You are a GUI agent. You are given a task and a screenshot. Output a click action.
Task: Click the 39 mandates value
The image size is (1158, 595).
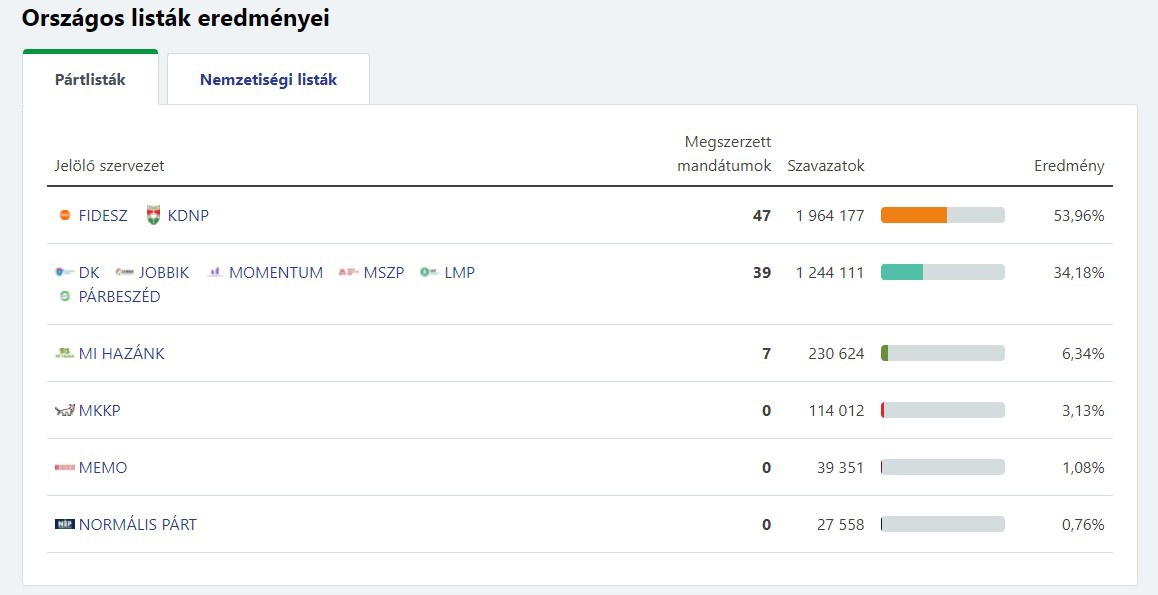click(x=762, y=272)
